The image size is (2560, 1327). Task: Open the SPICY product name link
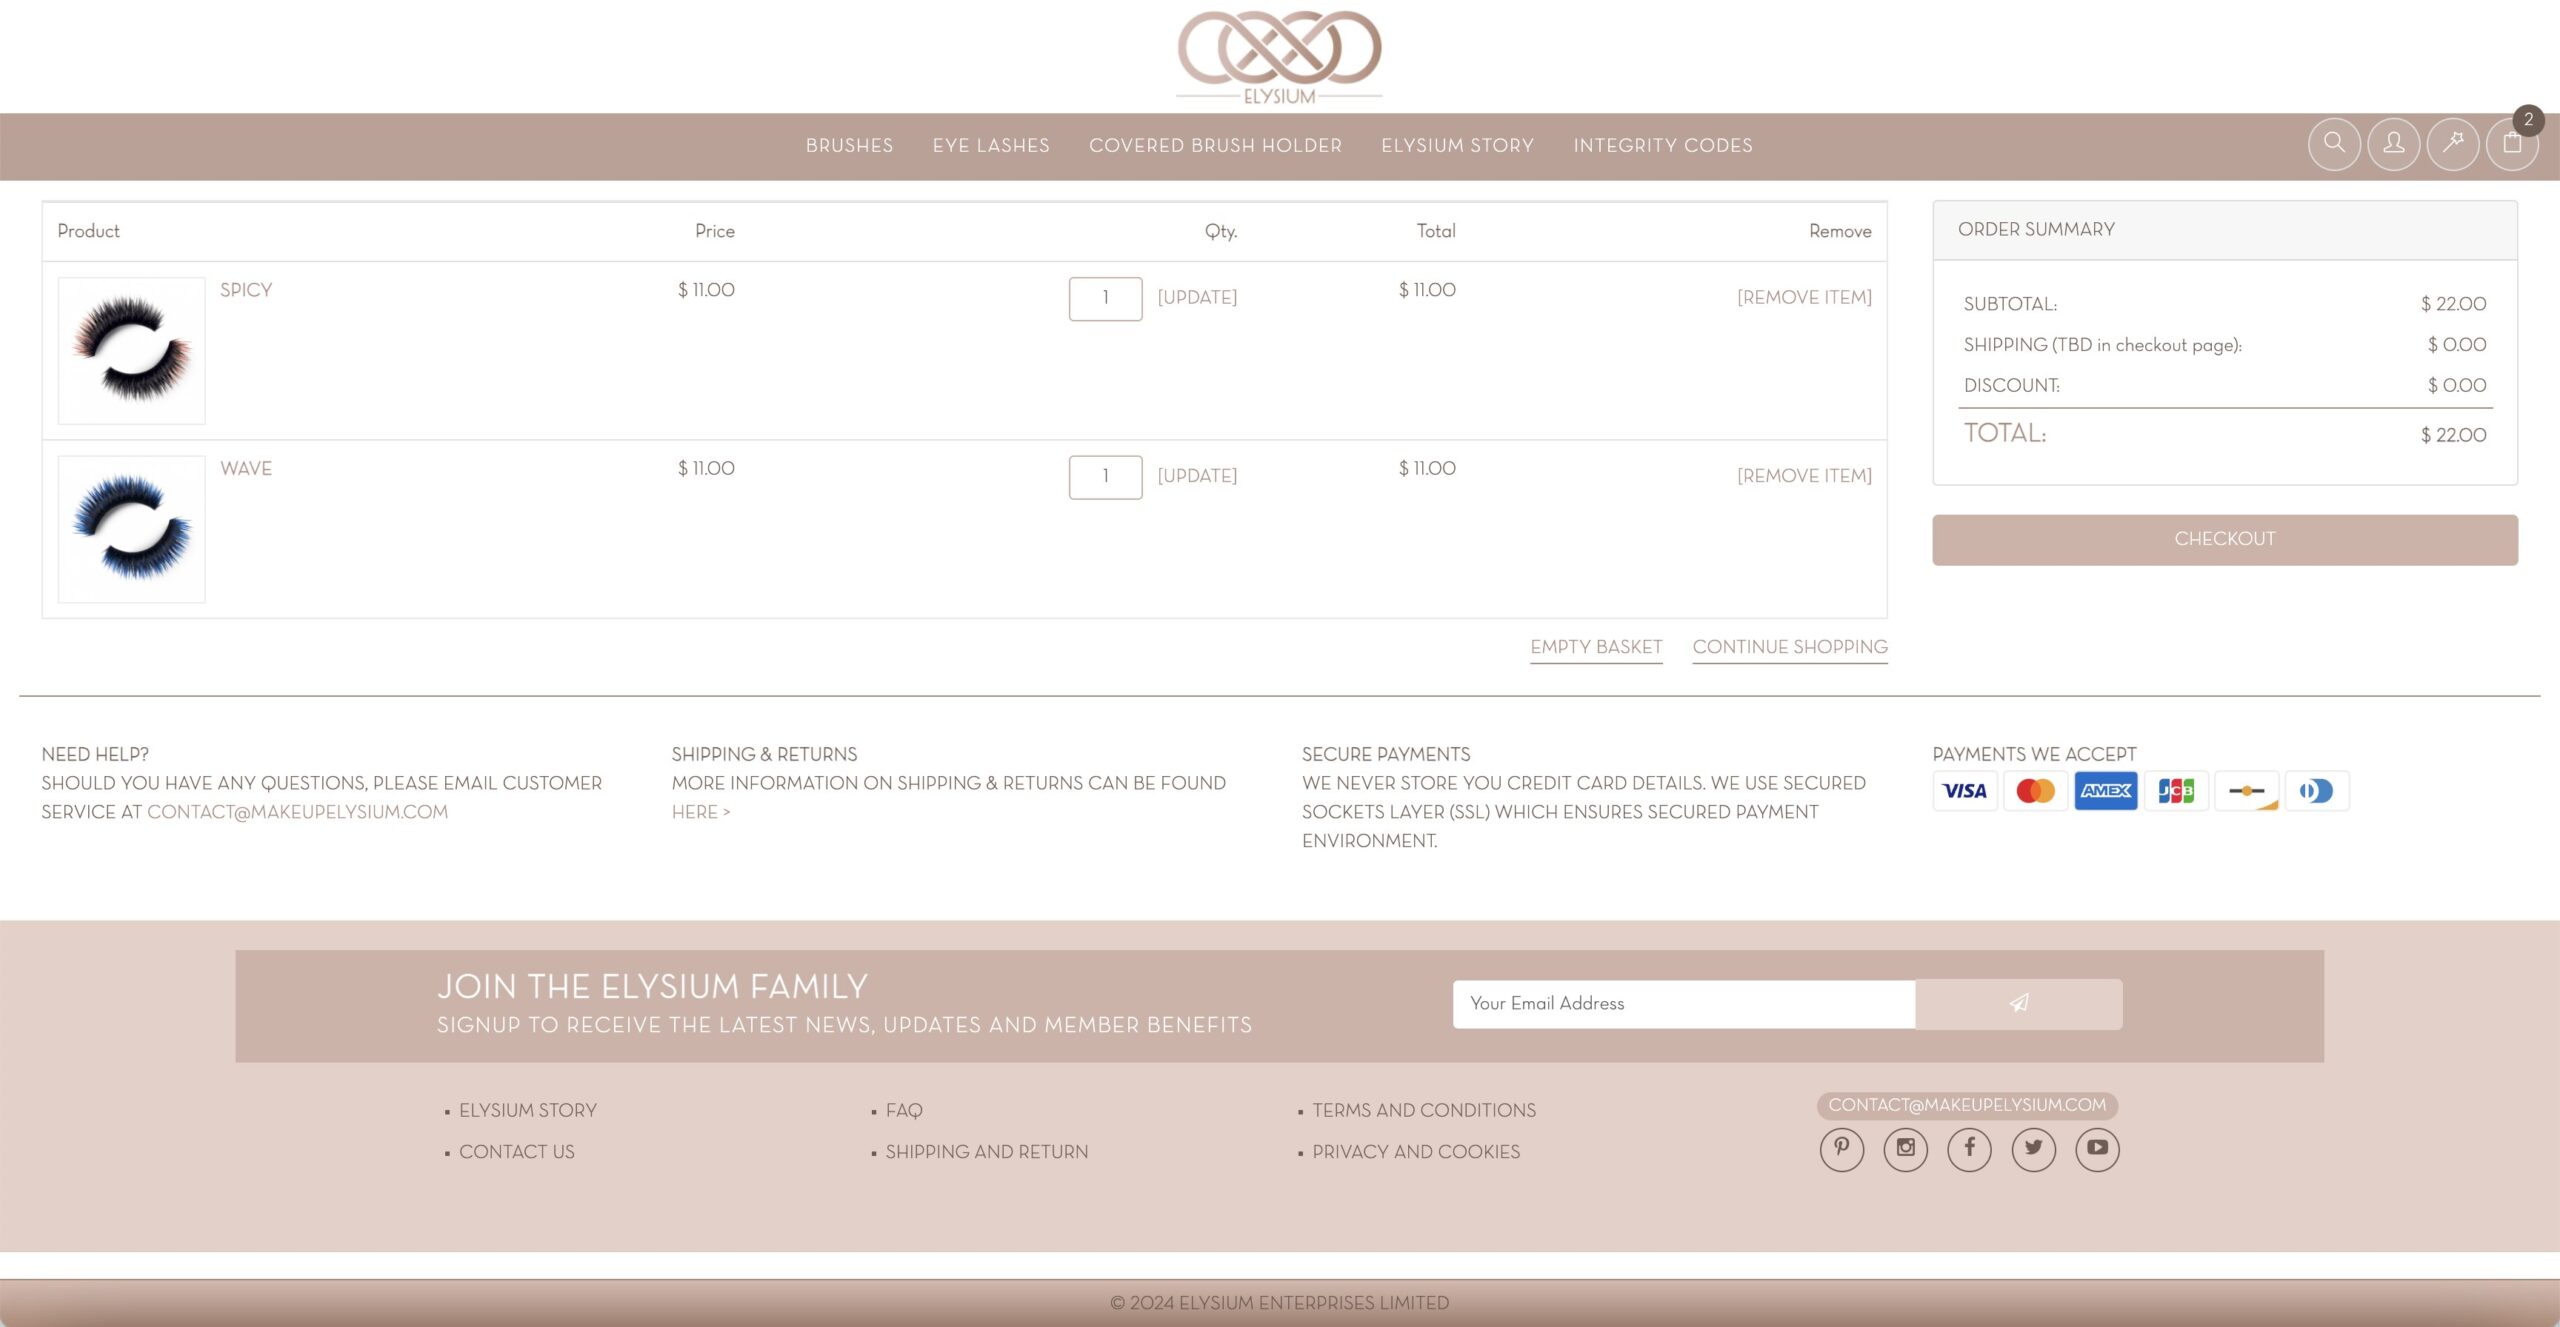(x=246, y=290)
